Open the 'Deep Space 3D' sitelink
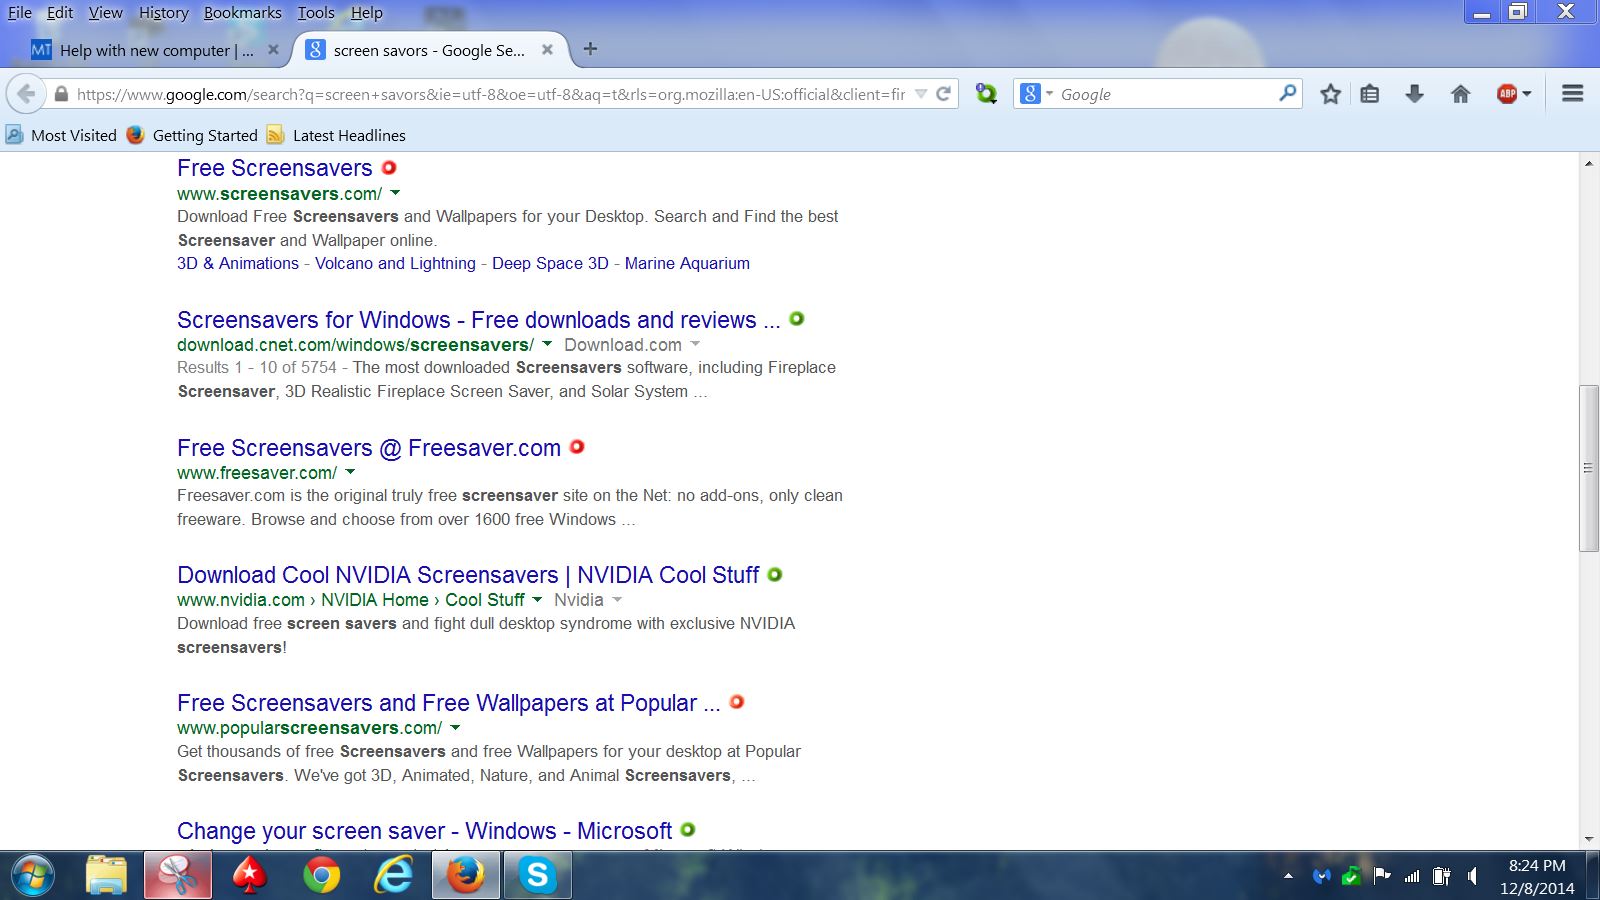Screen dimensions: 1600x900 tap(550, 263)
